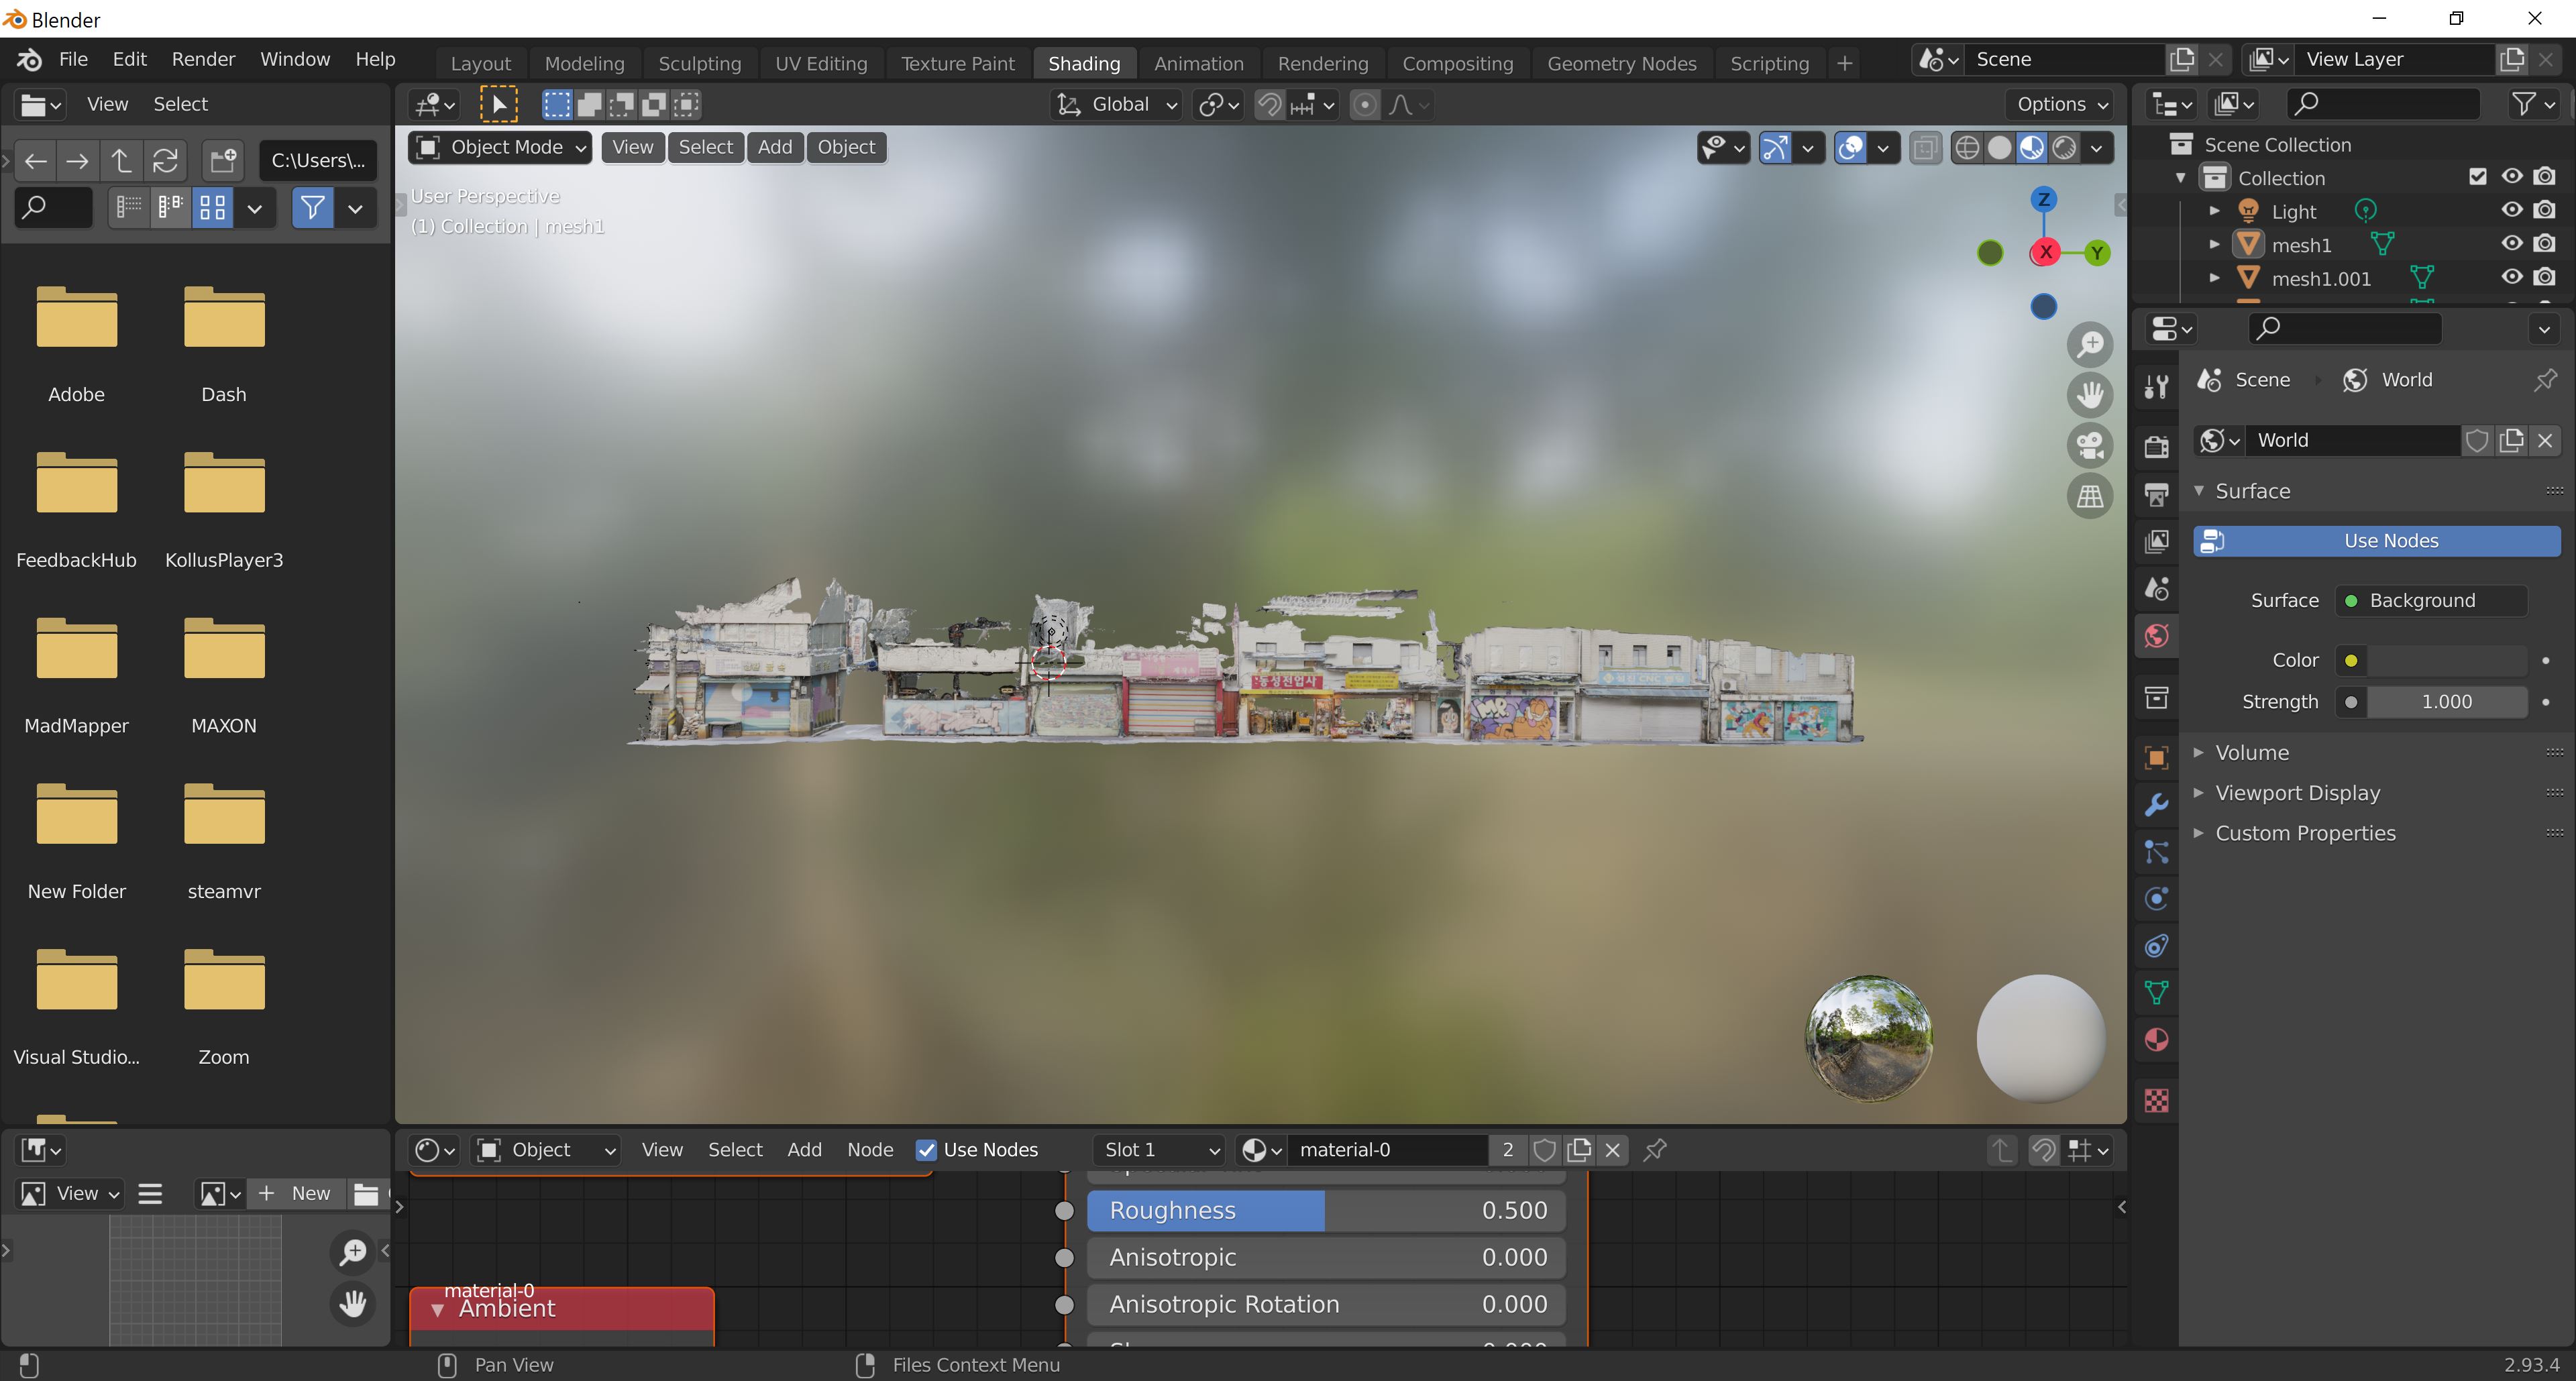2576x1381 pixels.
Task: Hide mesh1.001 object with eye icon
Action: [x=2512, y=277]
